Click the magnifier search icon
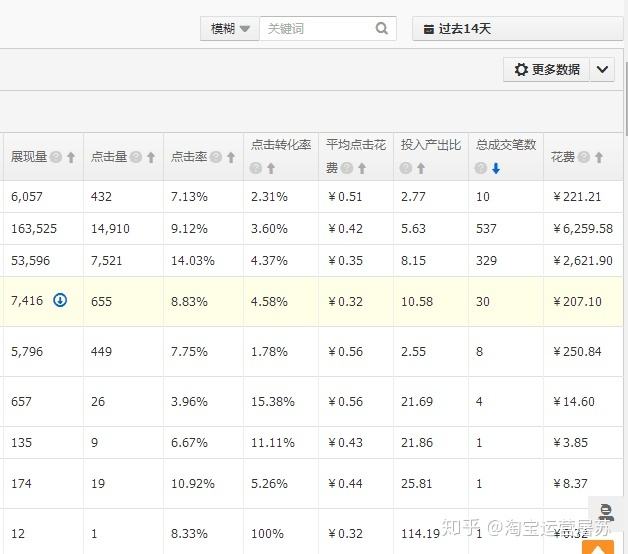 [x=382, y=28]
